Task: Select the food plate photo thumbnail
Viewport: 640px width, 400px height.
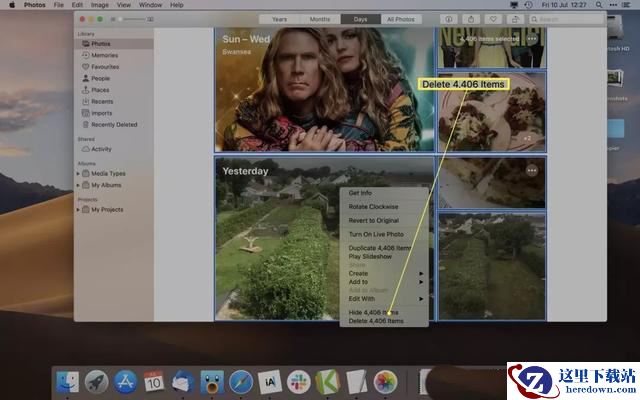Action: point(492,112)
